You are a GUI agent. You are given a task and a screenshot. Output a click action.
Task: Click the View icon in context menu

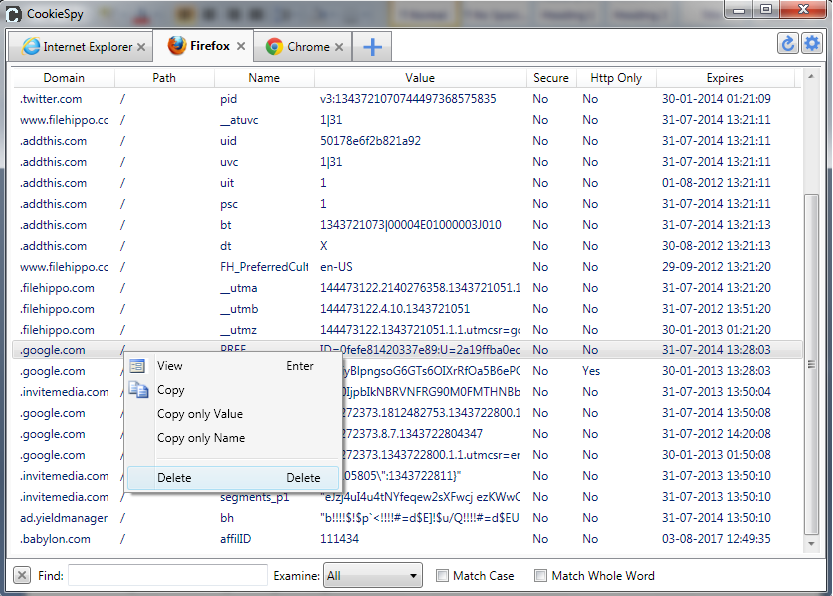pos(137,366)
